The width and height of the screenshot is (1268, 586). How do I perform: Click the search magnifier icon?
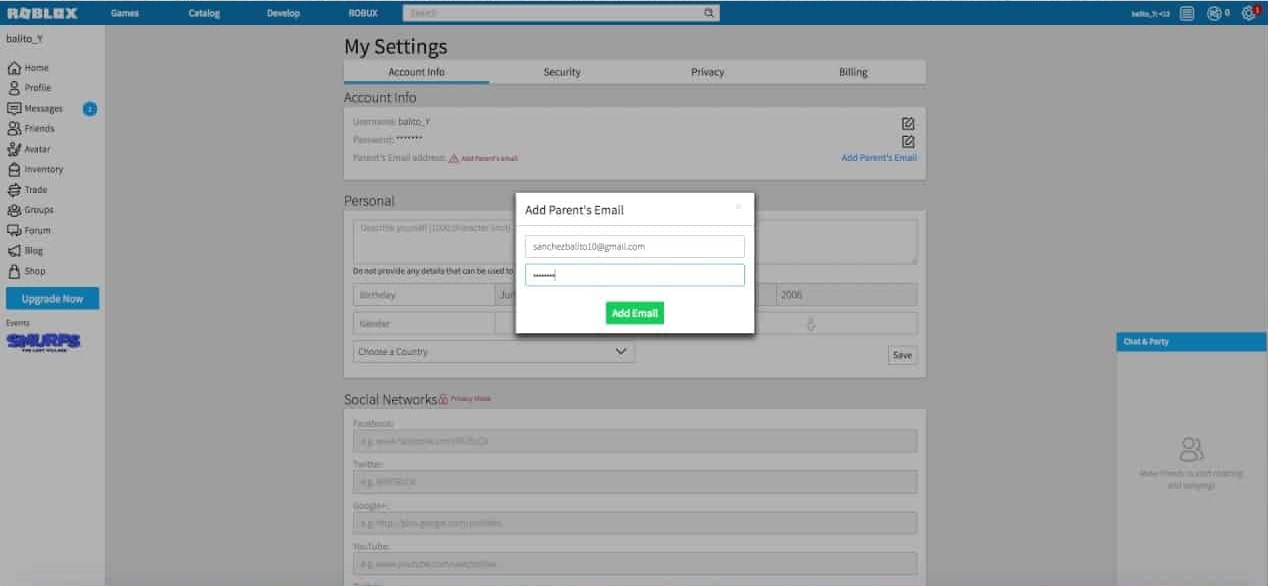click(709, 13)
